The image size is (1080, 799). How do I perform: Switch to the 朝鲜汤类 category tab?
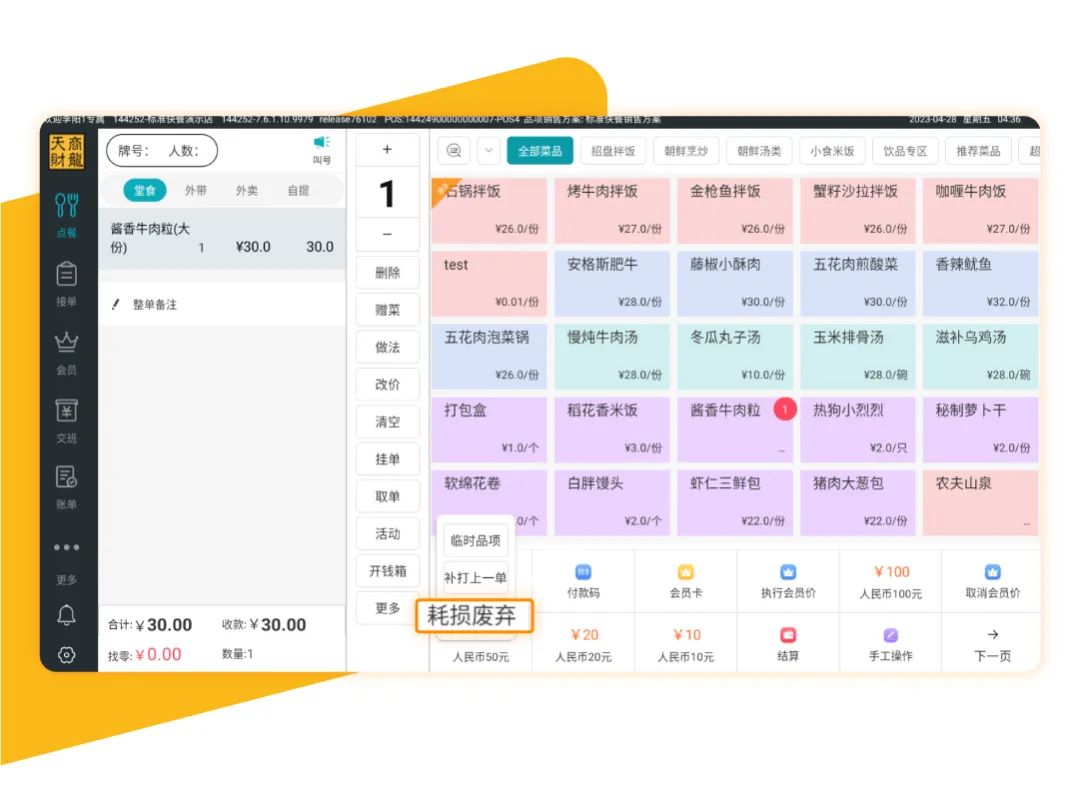pyautogui.click(x=760, y=151)
